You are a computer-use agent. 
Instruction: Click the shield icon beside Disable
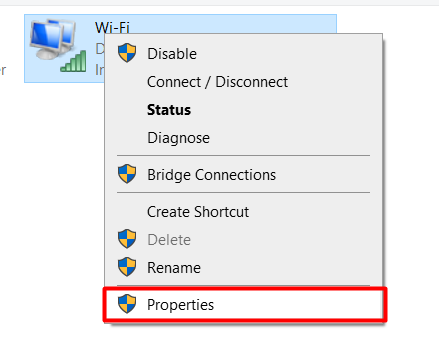point(127,53)
